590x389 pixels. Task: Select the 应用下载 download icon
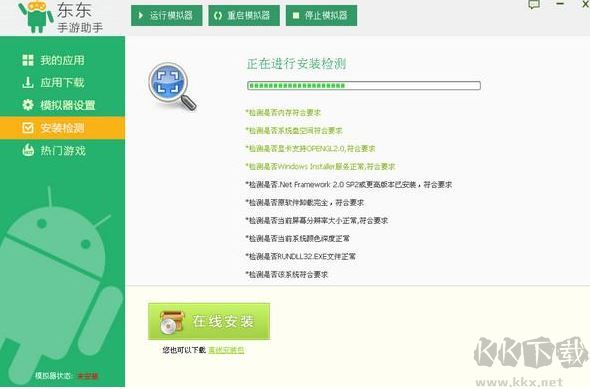click(28, 82)
